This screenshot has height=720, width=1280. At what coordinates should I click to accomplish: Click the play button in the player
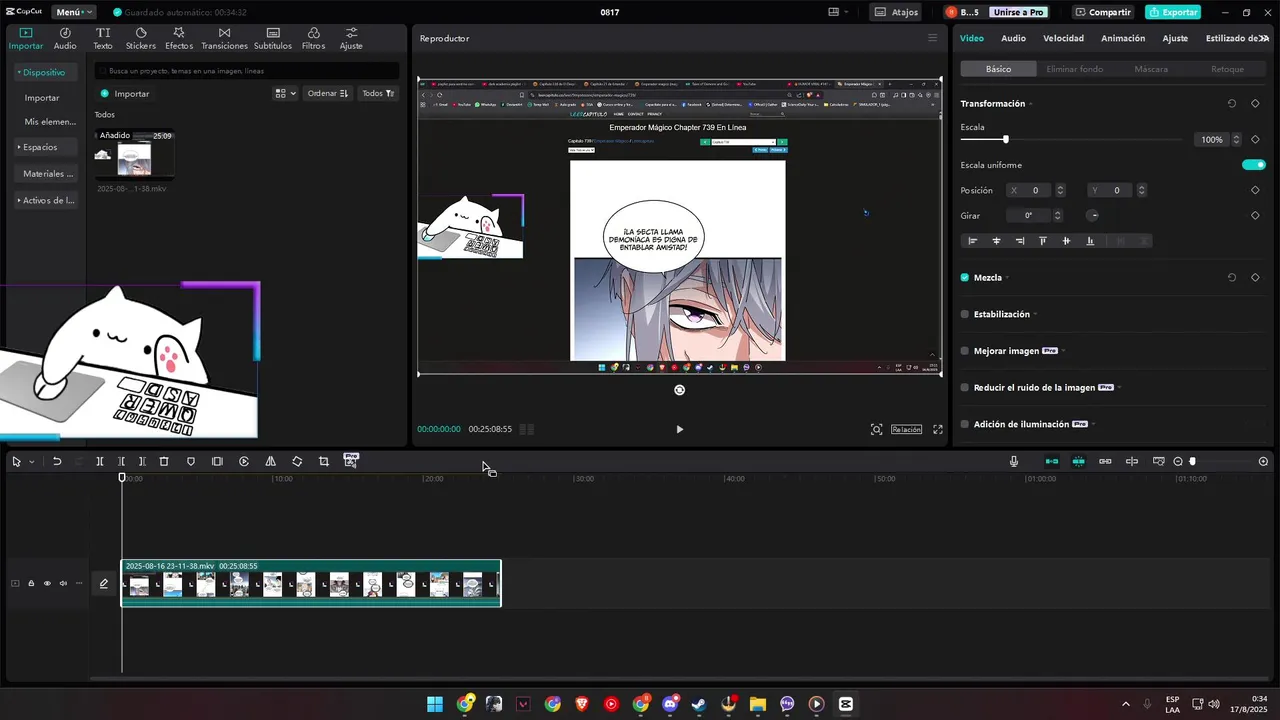point(680,429)
